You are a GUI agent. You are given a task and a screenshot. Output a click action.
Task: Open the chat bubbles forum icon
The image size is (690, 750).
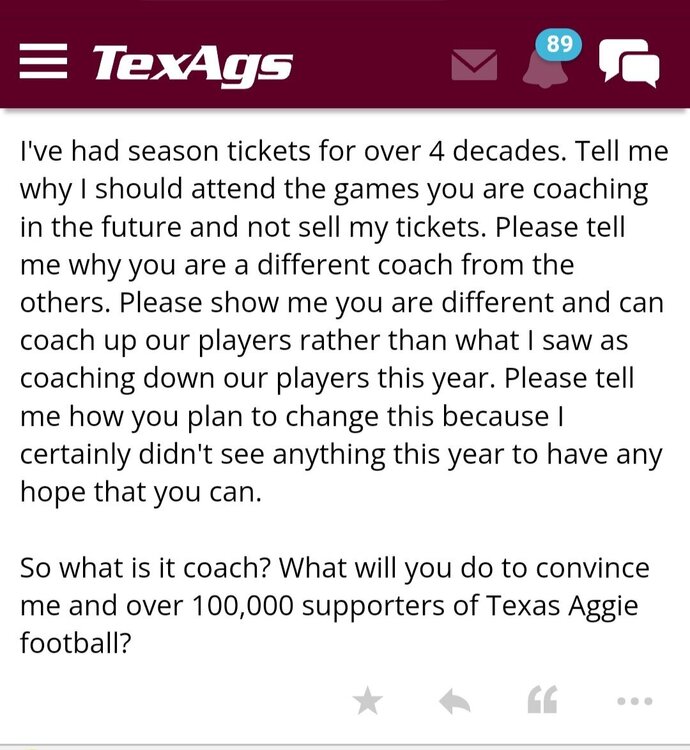click(628, 64)
